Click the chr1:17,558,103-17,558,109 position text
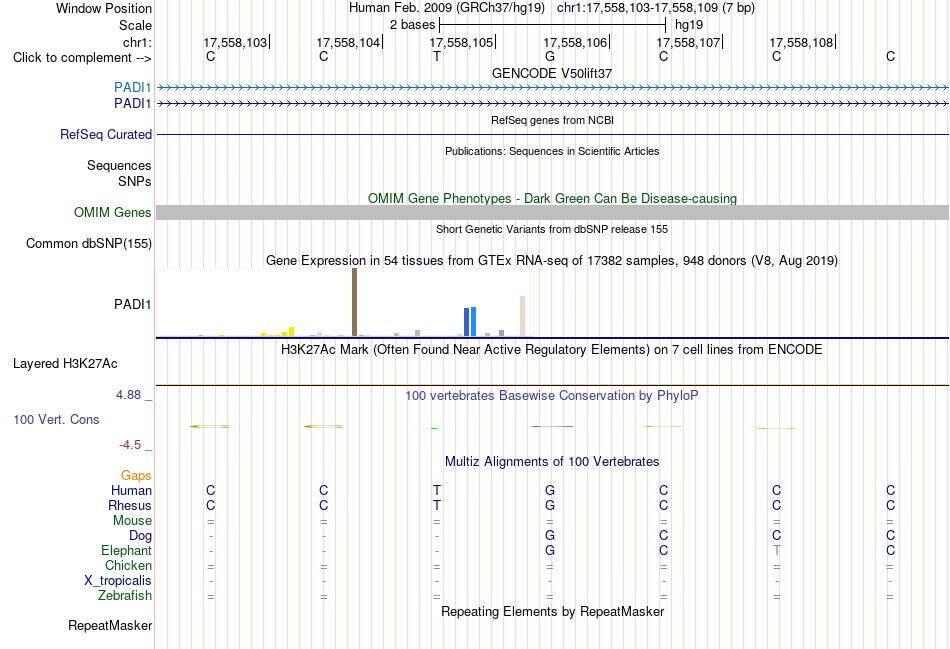 click(656, 8)
